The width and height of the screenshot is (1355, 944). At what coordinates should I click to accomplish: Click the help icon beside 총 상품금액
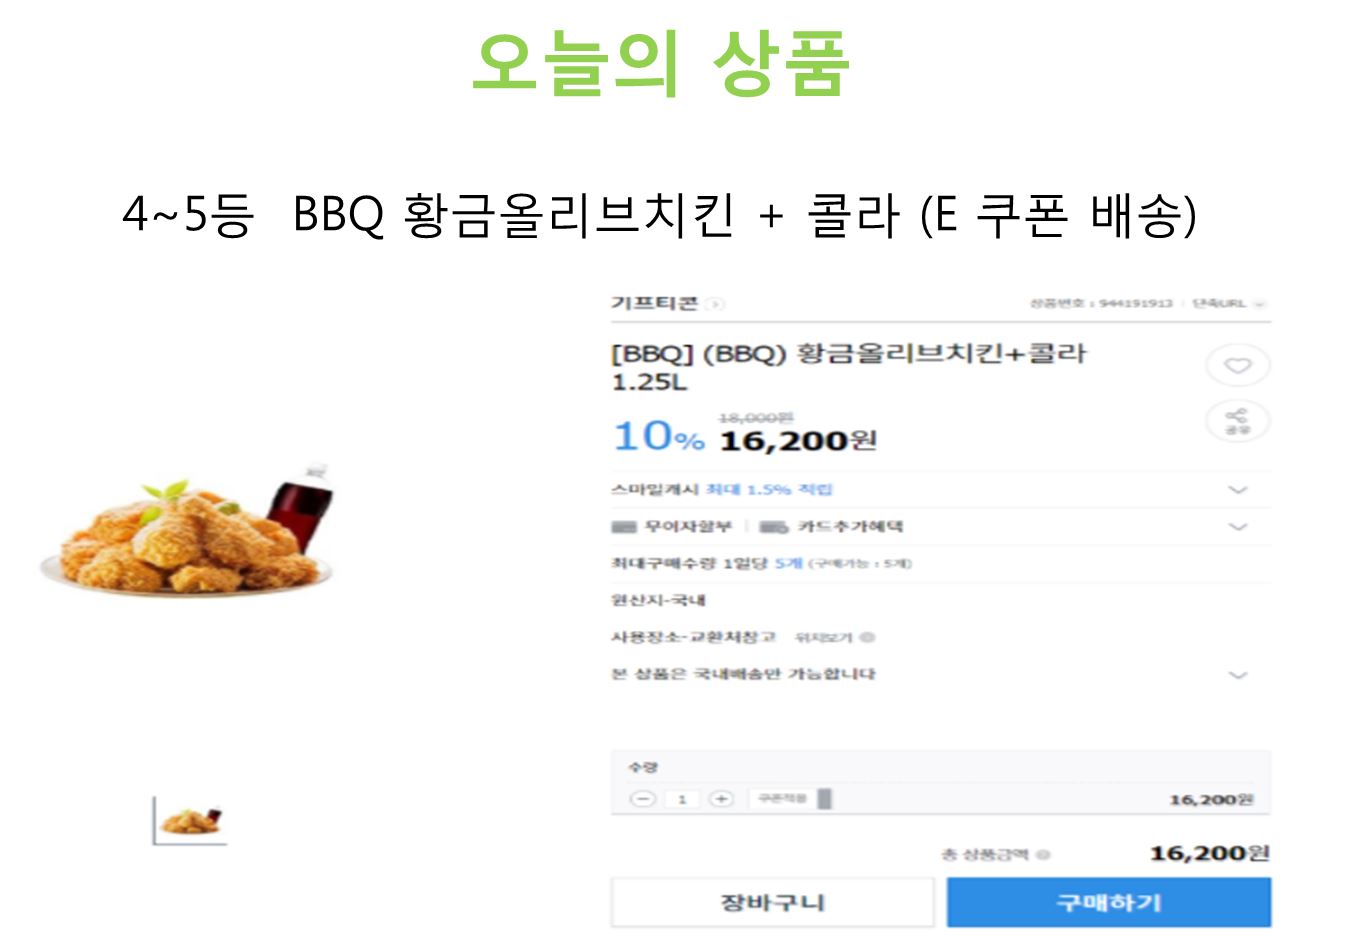[1043, 854]
